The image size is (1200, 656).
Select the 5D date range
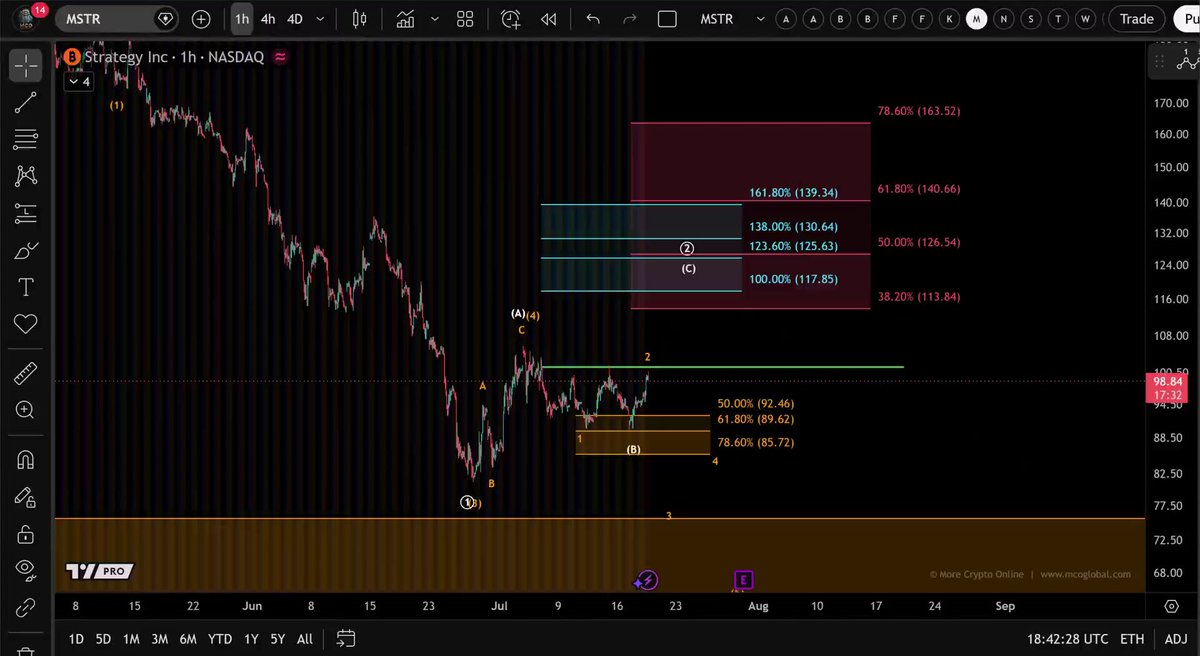coord(103,639)
